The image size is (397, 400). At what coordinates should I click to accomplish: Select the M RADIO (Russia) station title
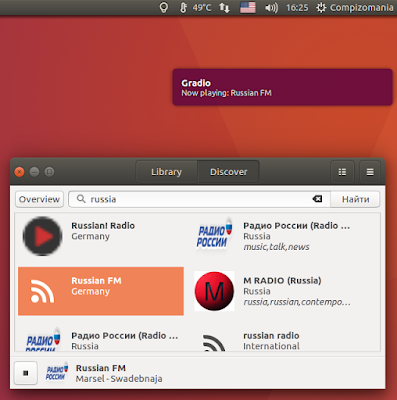click(282, 281)
